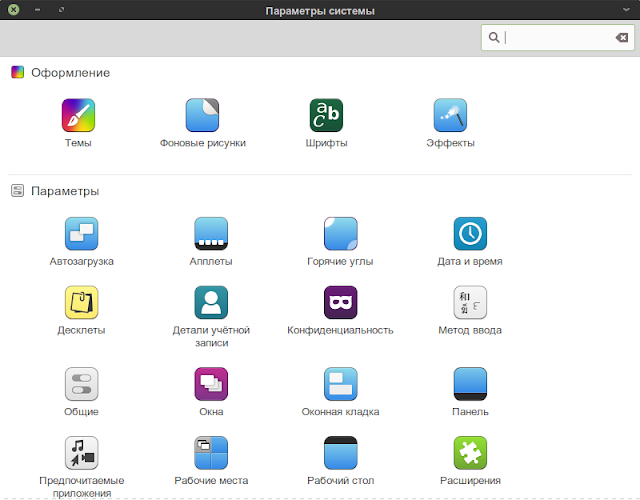
Task: Open the Расширения puzzle piece icon
Action: click(470, 453)
